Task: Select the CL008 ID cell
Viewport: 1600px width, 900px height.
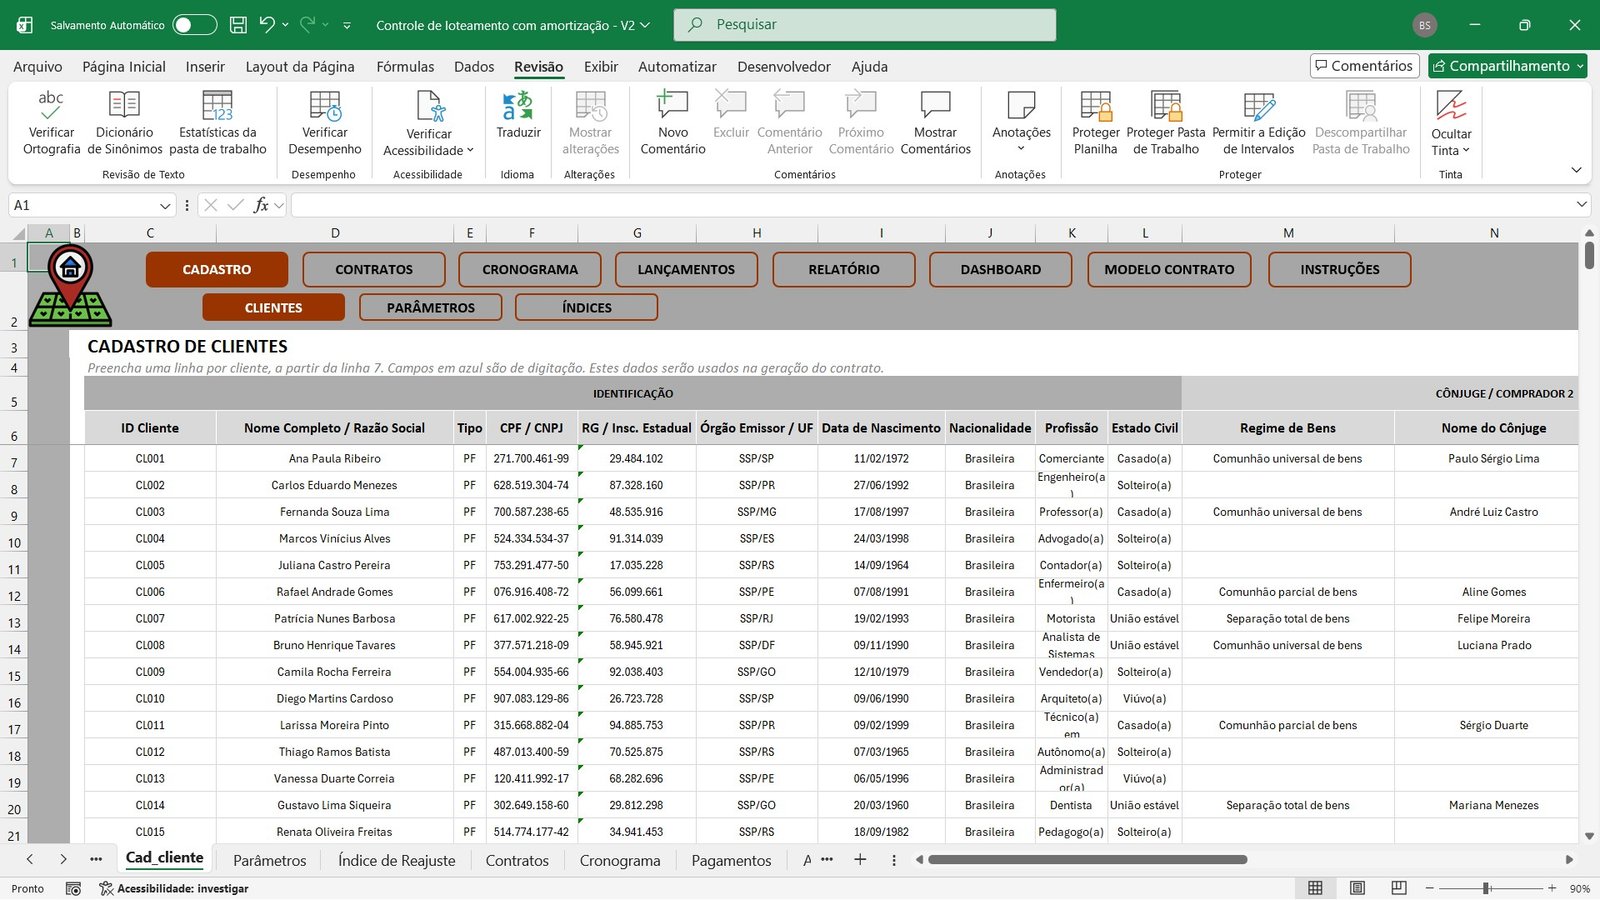Action: pyautogui.click(x=150, y=645)
